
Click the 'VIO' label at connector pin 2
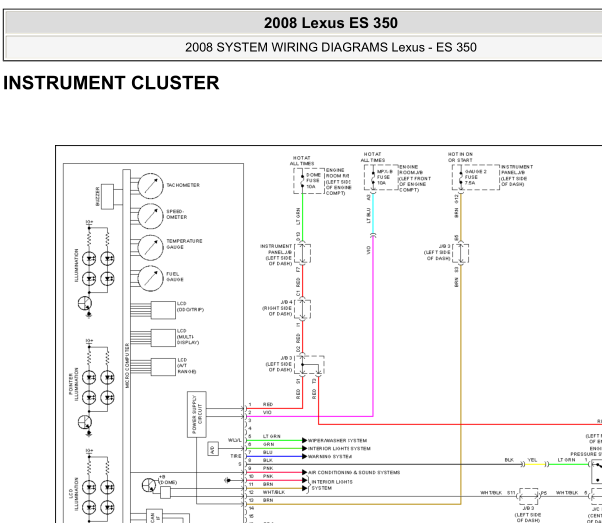(x=267, y=412)
